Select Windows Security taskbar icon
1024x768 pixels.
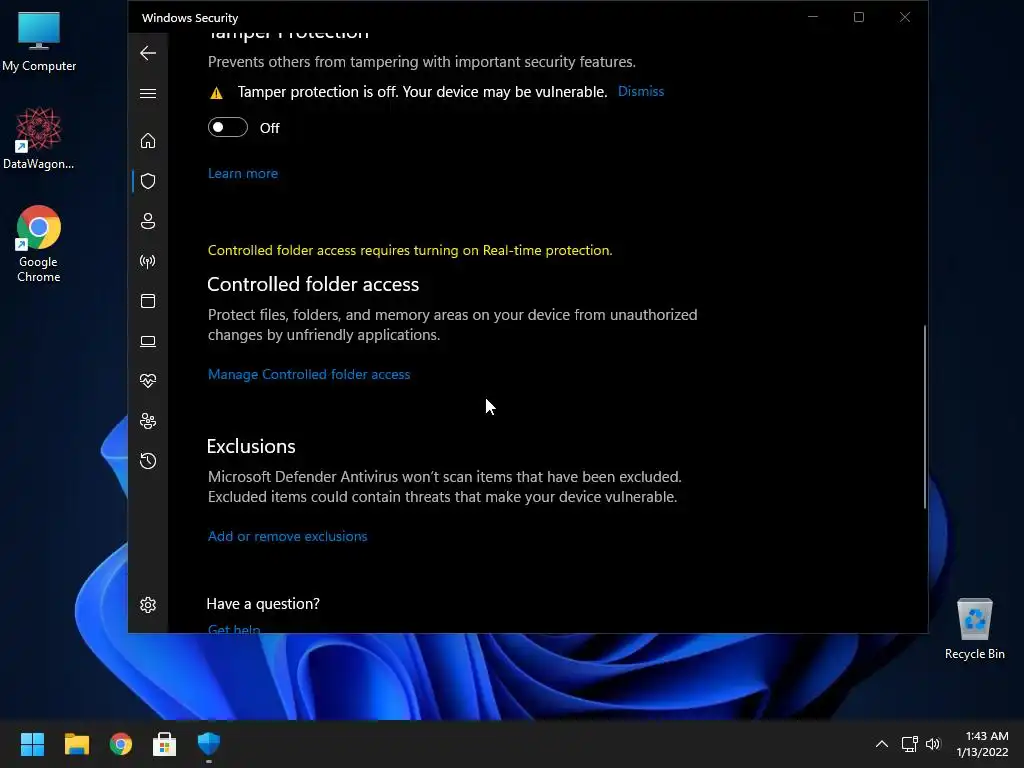209,744
